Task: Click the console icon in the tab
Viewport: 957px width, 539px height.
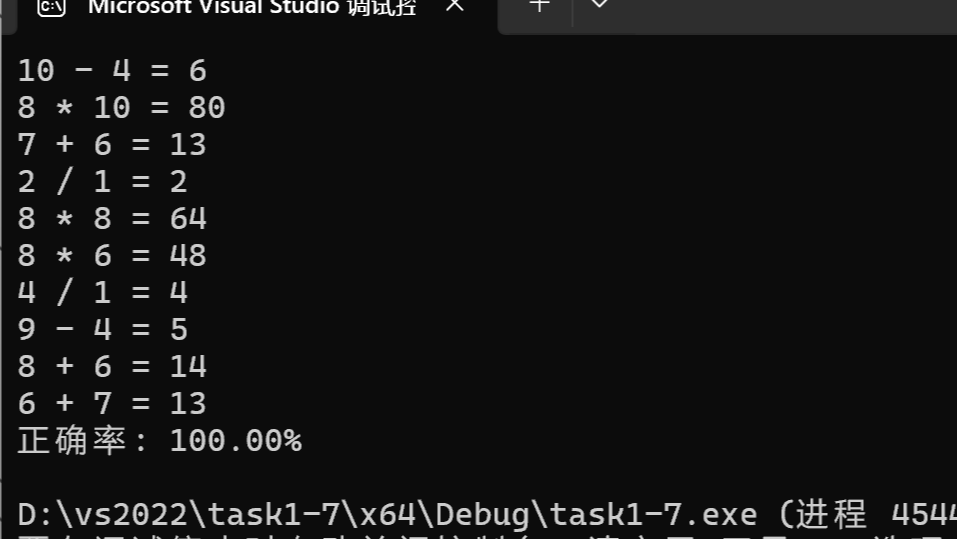Action: click(51, 7)
